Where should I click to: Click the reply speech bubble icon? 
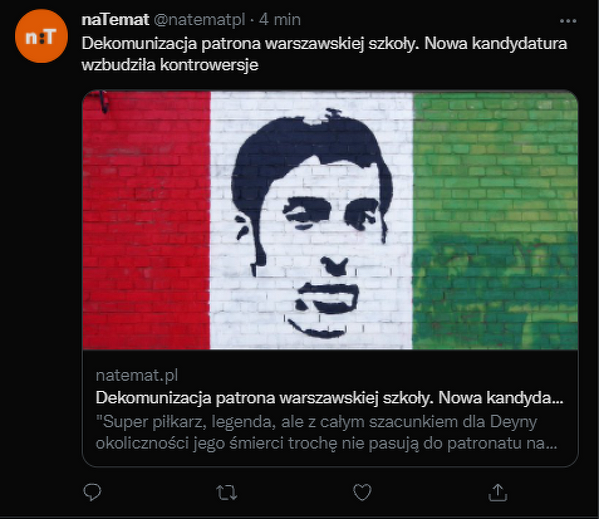pos(92,492)
